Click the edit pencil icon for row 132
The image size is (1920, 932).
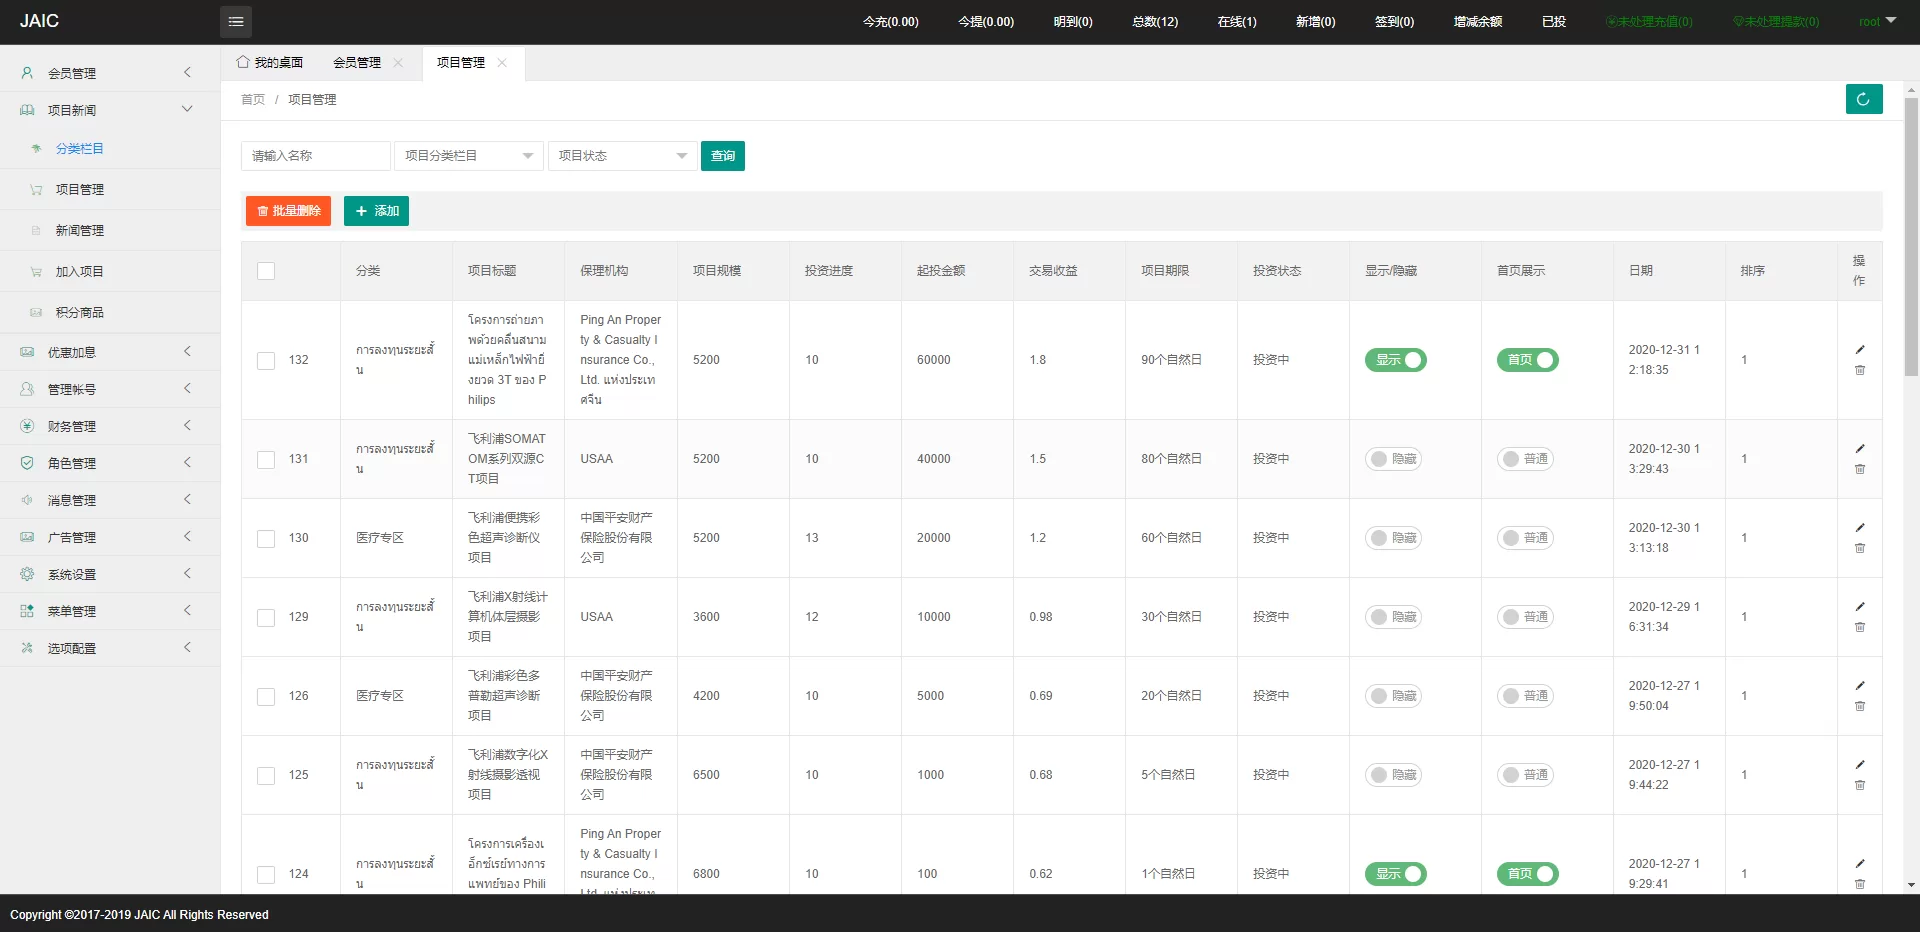(x=1860, y=350)
